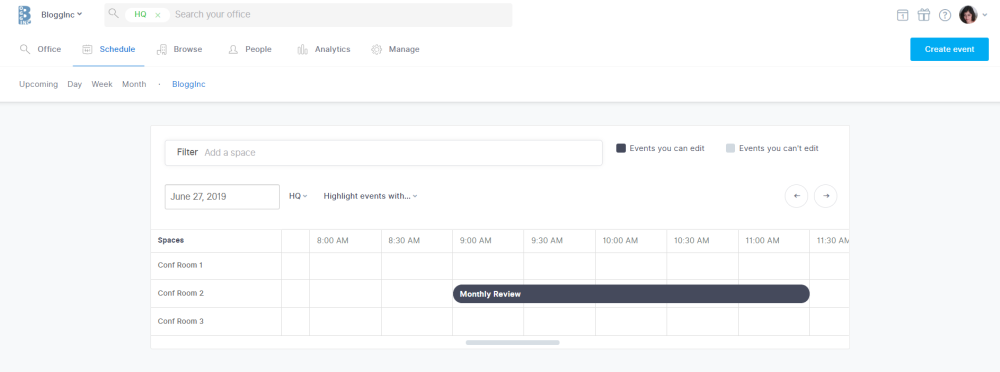The height and width of the screenshot is (372, 1000).
Task: Click the Create event button
Action: (x=949, y=49)
